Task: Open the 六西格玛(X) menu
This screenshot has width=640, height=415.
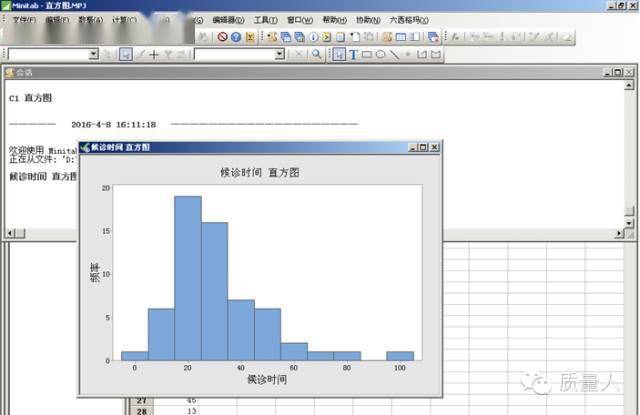Action: pyautogui.click(x=409, y=20)
